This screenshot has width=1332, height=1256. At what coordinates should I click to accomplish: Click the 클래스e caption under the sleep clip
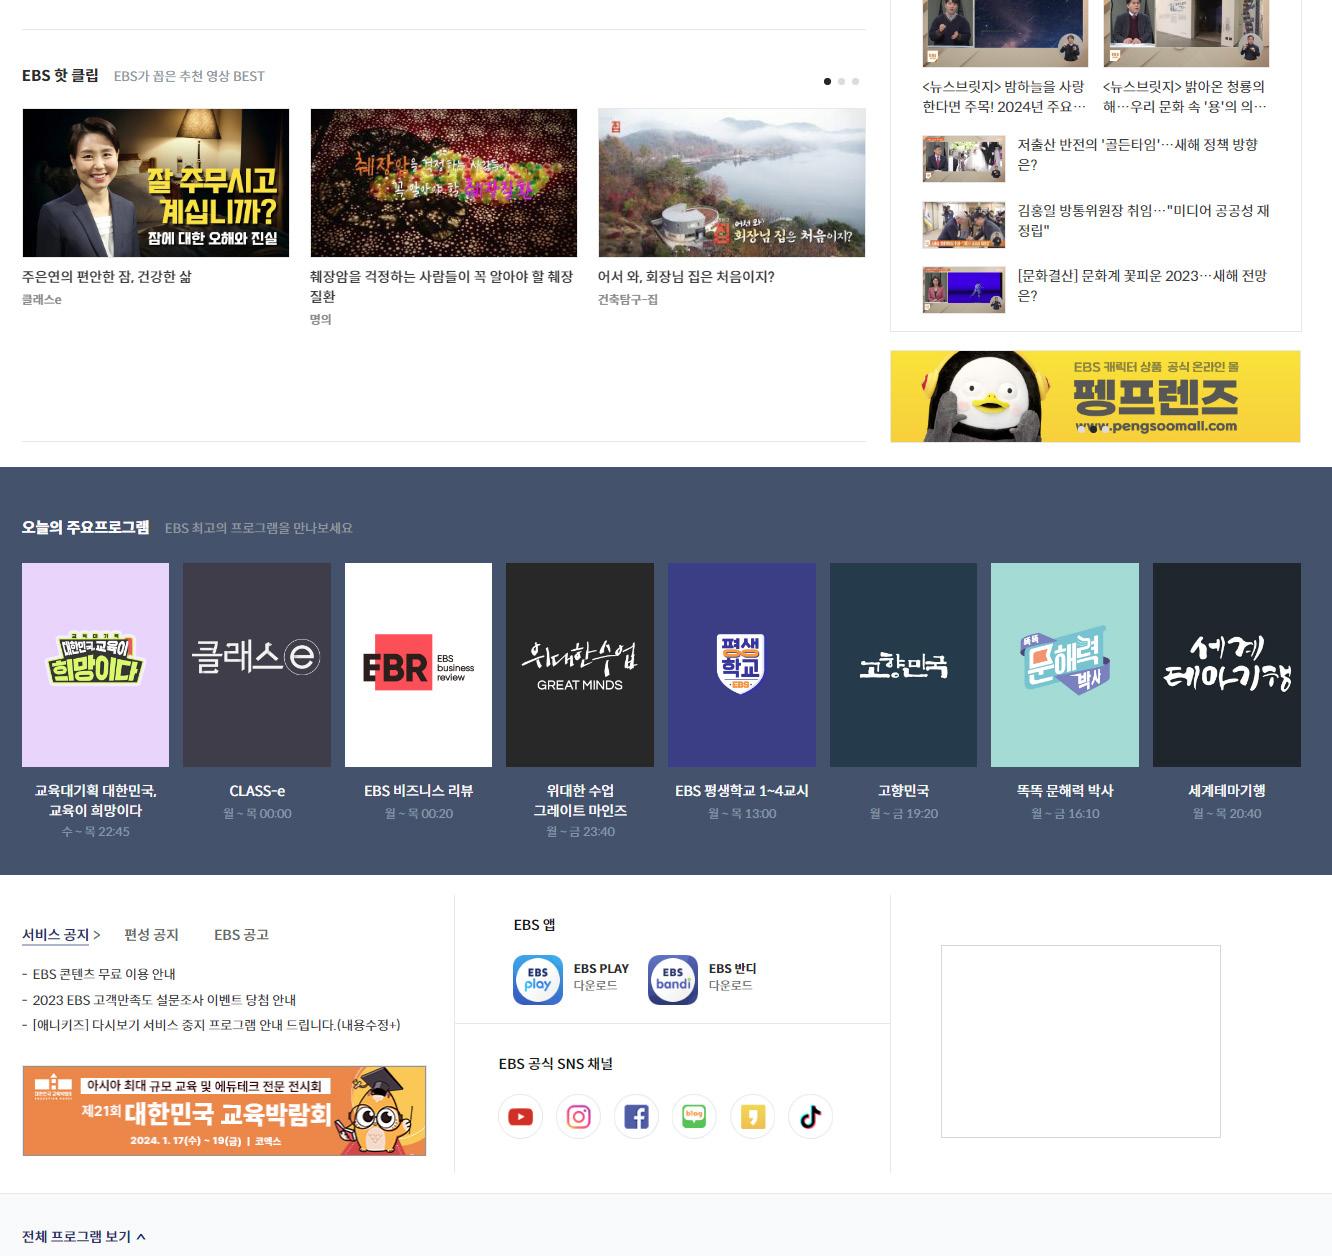[x=42, y=300]
